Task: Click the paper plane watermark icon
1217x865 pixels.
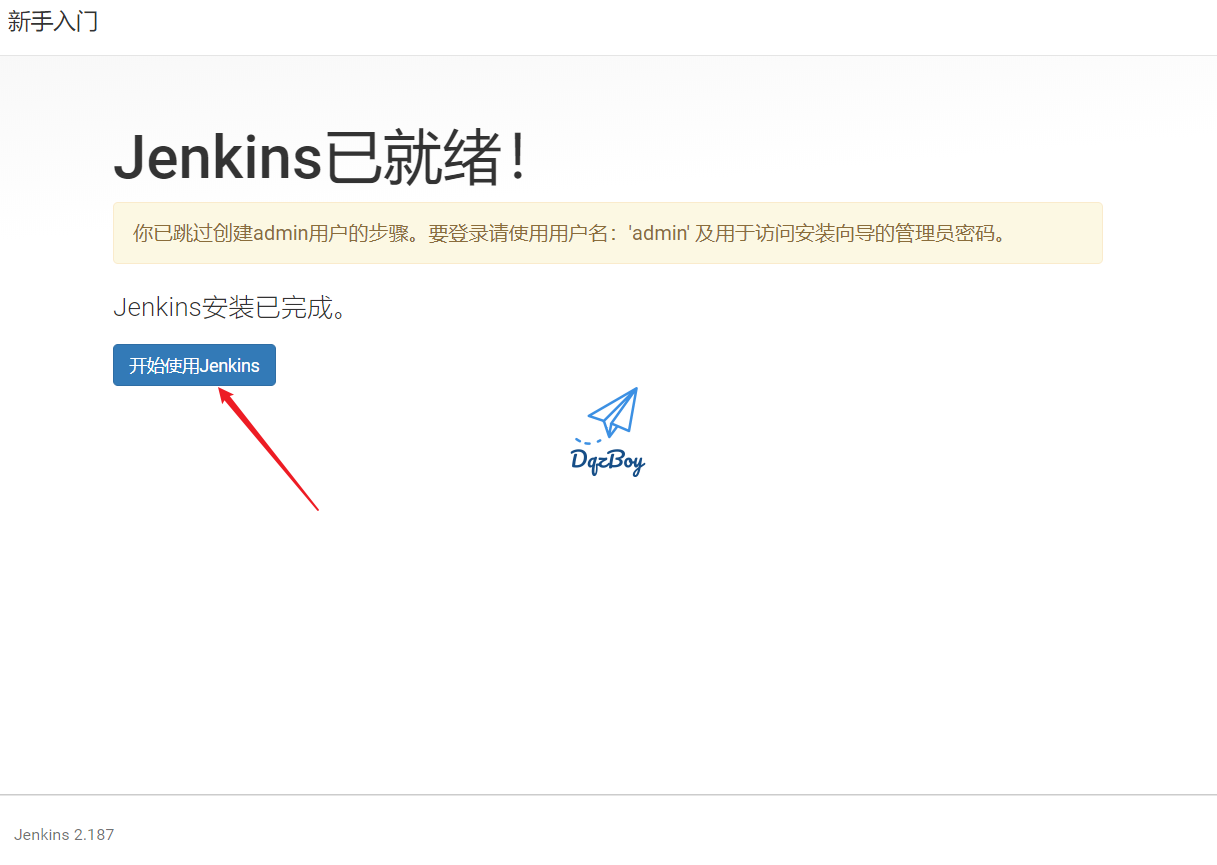Action: tap(613, 412)
